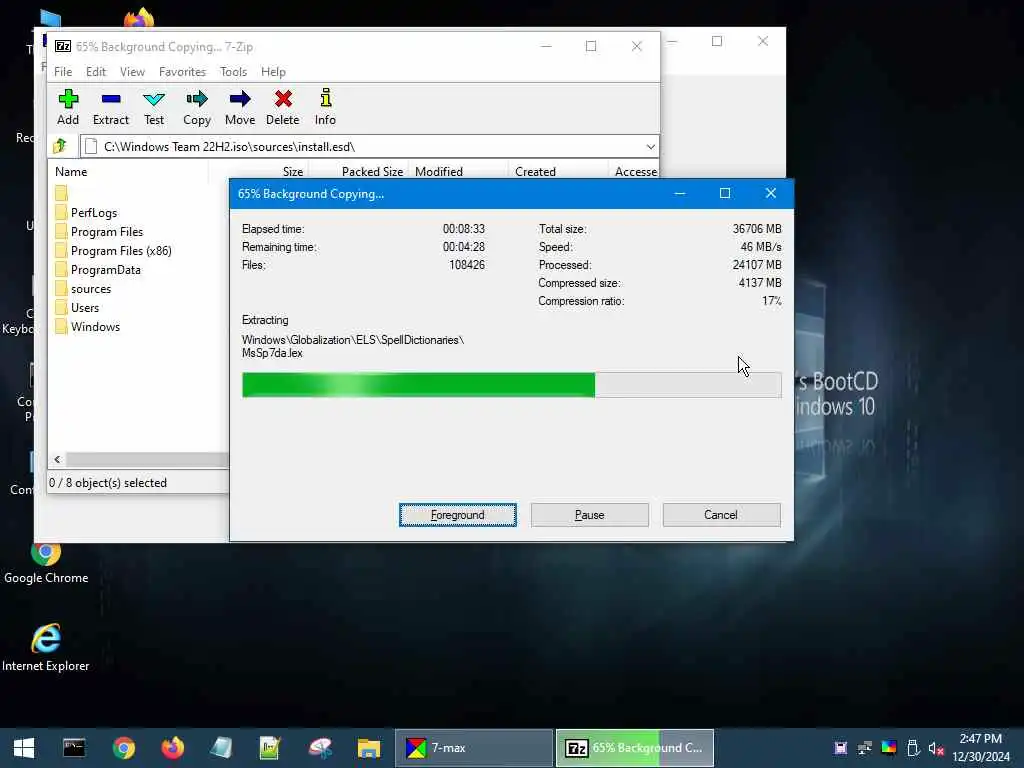This screenshot has height=768, width=1024.
Task: Minimize the Background Copying dialog
Action: point(679,193)
